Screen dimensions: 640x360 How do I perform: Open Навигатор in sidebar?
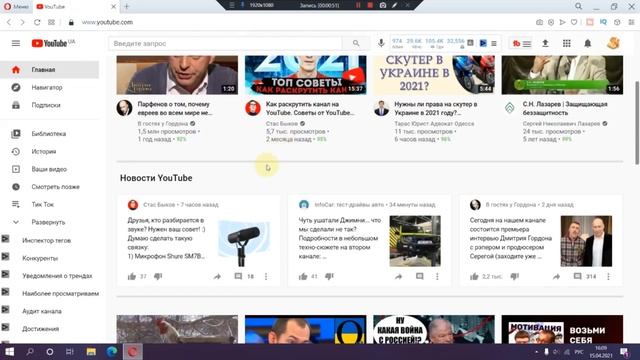[49, 87]
